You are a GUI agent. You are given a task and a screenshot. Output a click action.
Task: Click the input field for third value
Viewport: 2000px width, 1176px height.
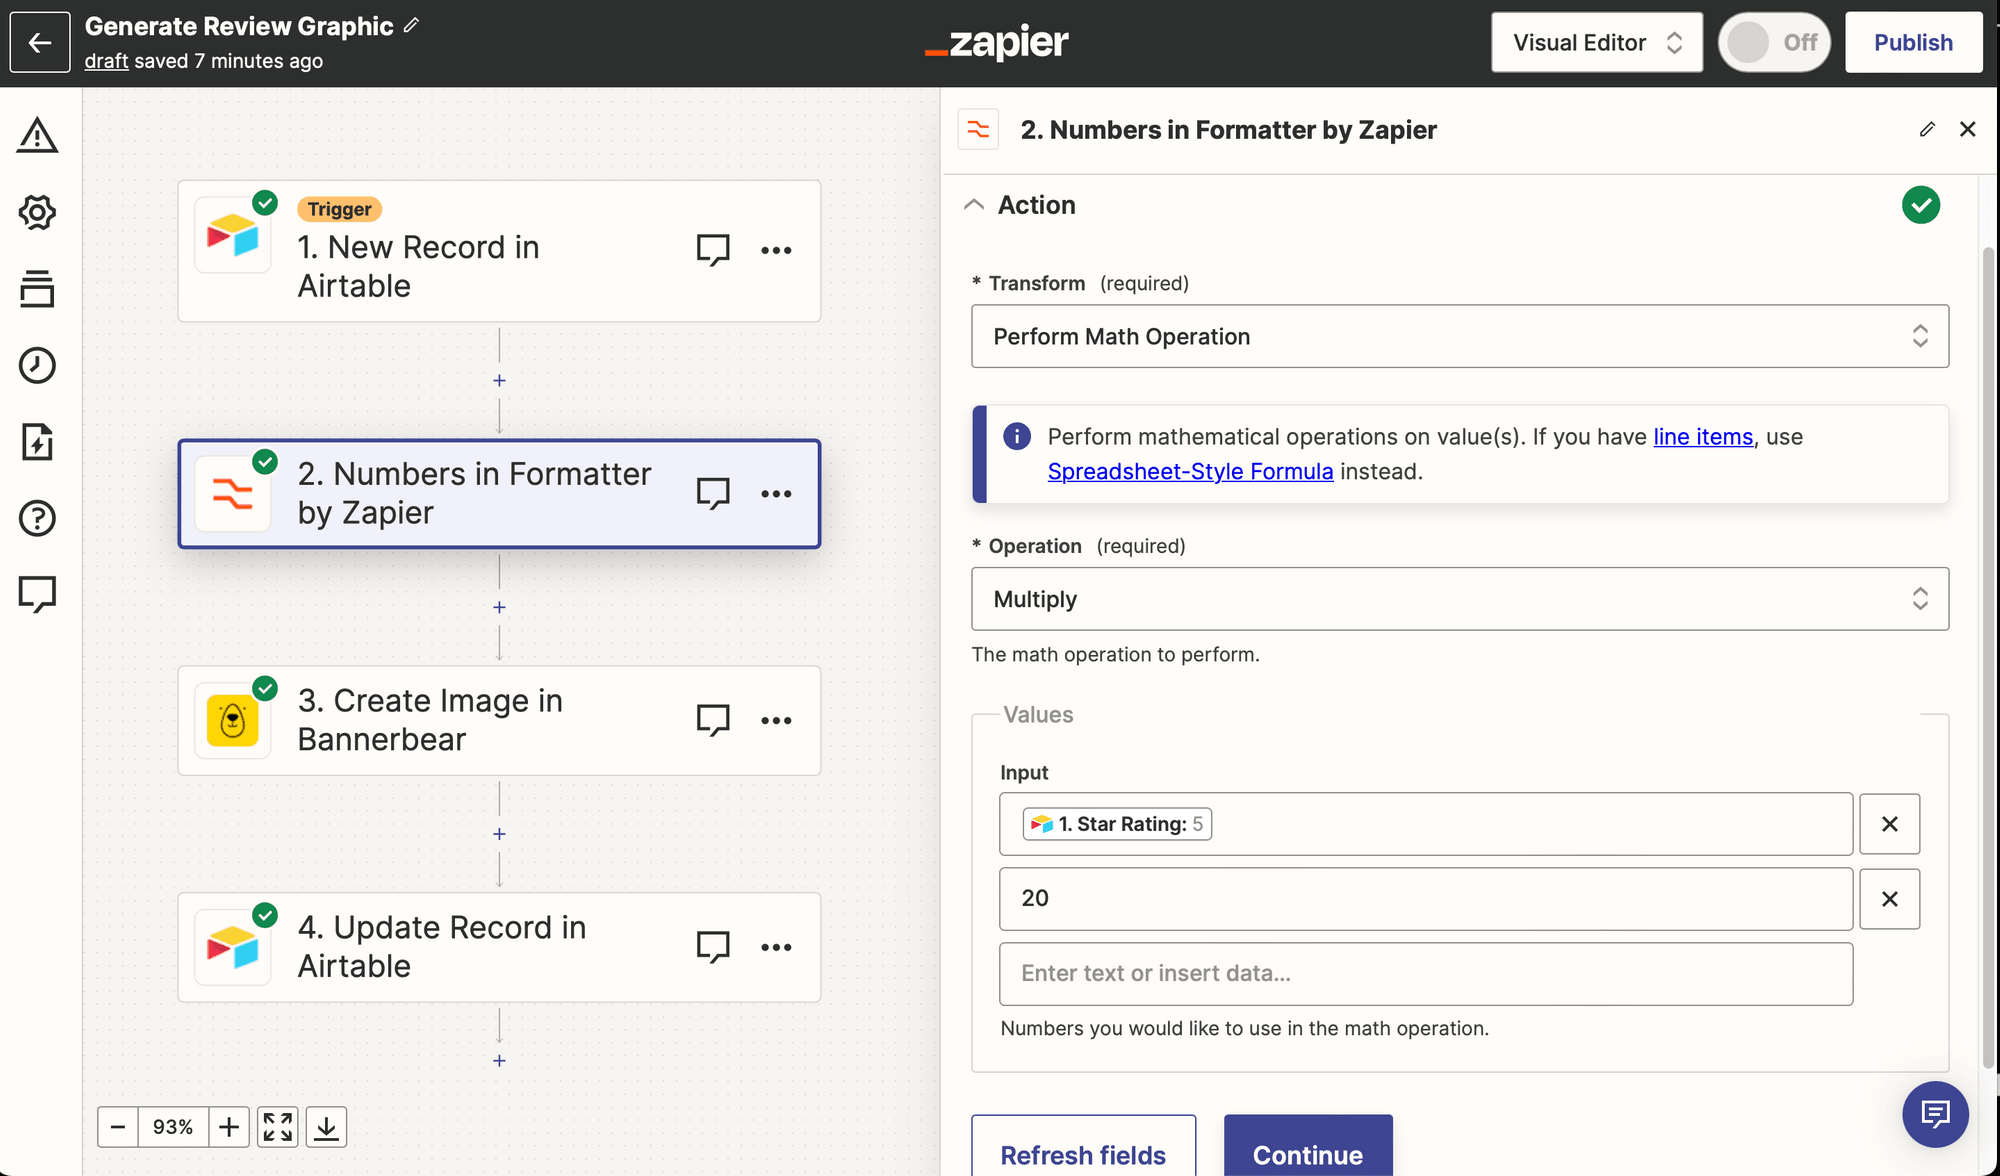pyautogui.click(x=1425, y=973)
